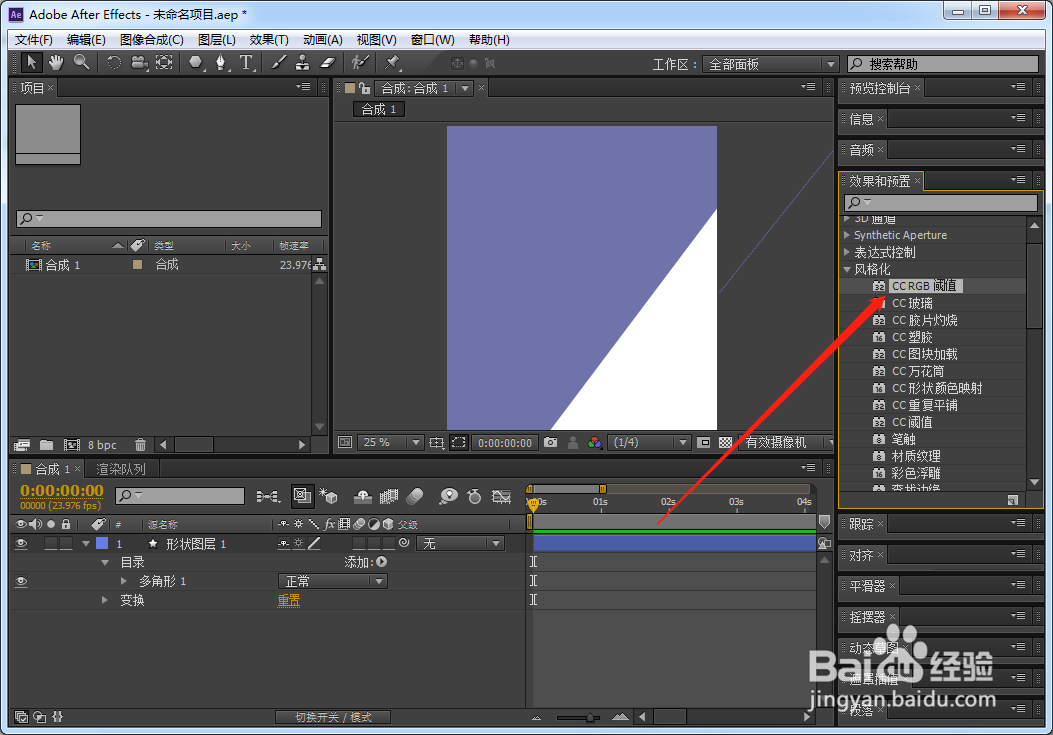Toggle live update button in timeline

302,496
